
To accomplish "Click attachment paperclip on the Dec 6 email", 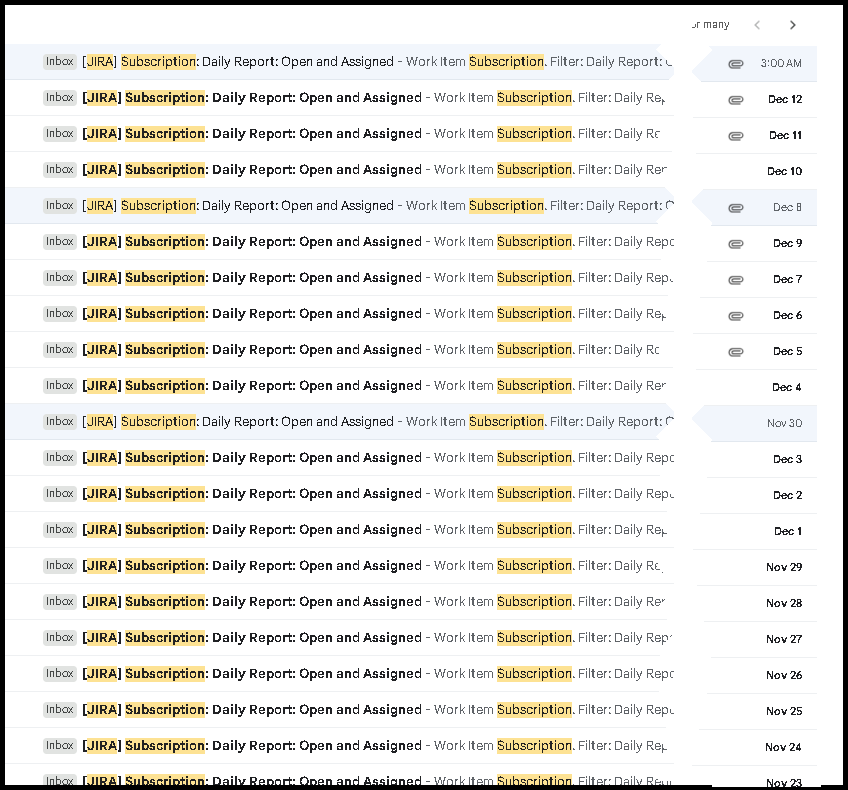I will [736, 316].
